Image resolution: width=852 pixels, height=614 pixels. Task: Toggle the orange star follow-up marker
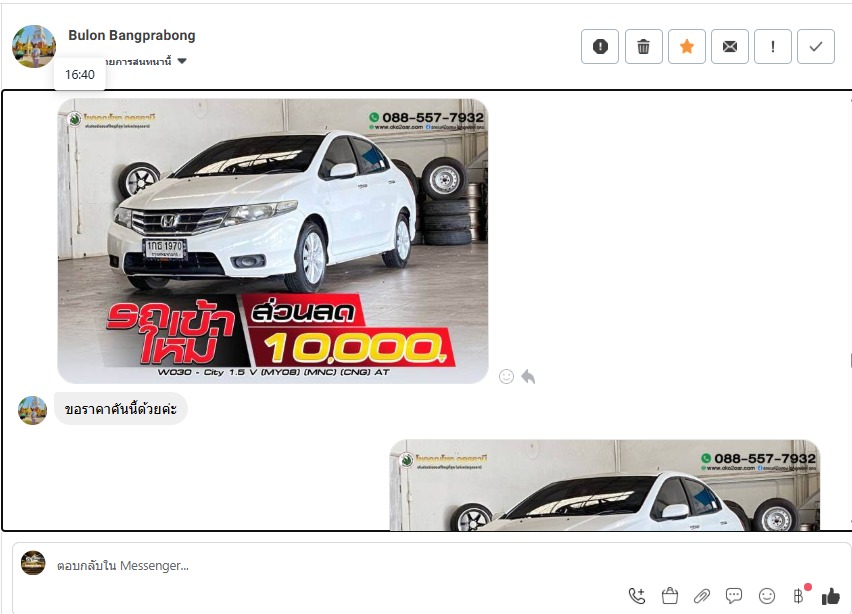click(x=686, y=46)
